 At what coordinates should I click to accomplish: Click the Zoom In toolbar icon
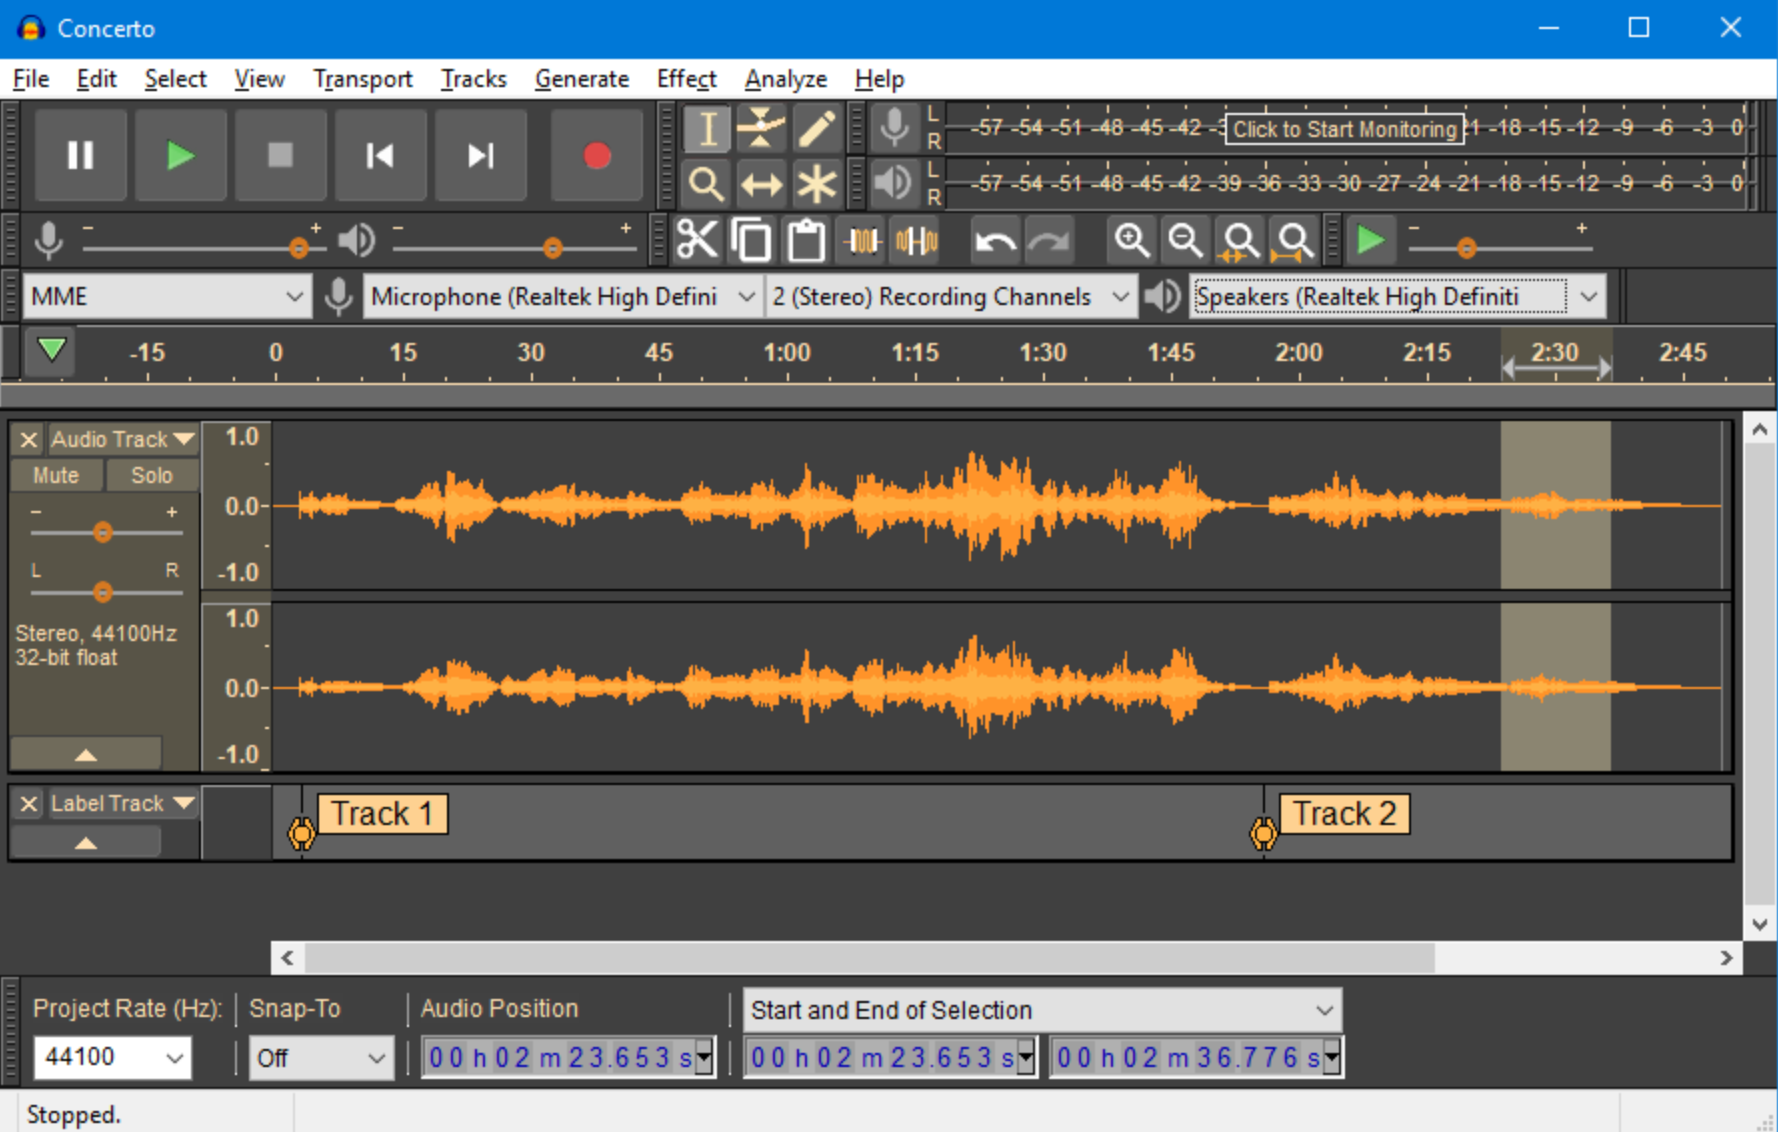coord(1131,240)
